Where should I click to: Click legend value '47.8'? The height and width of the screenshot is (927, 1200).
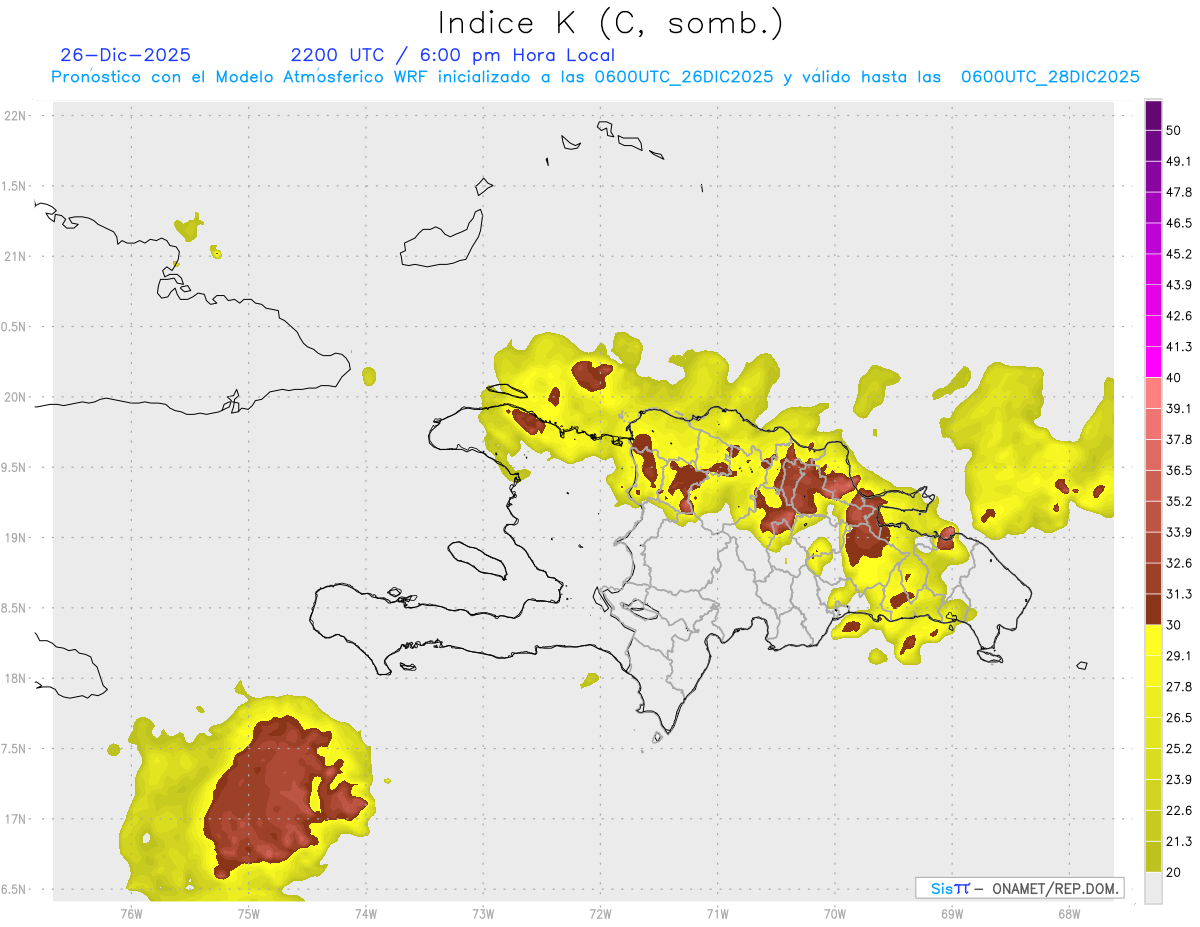point(1179,192)
